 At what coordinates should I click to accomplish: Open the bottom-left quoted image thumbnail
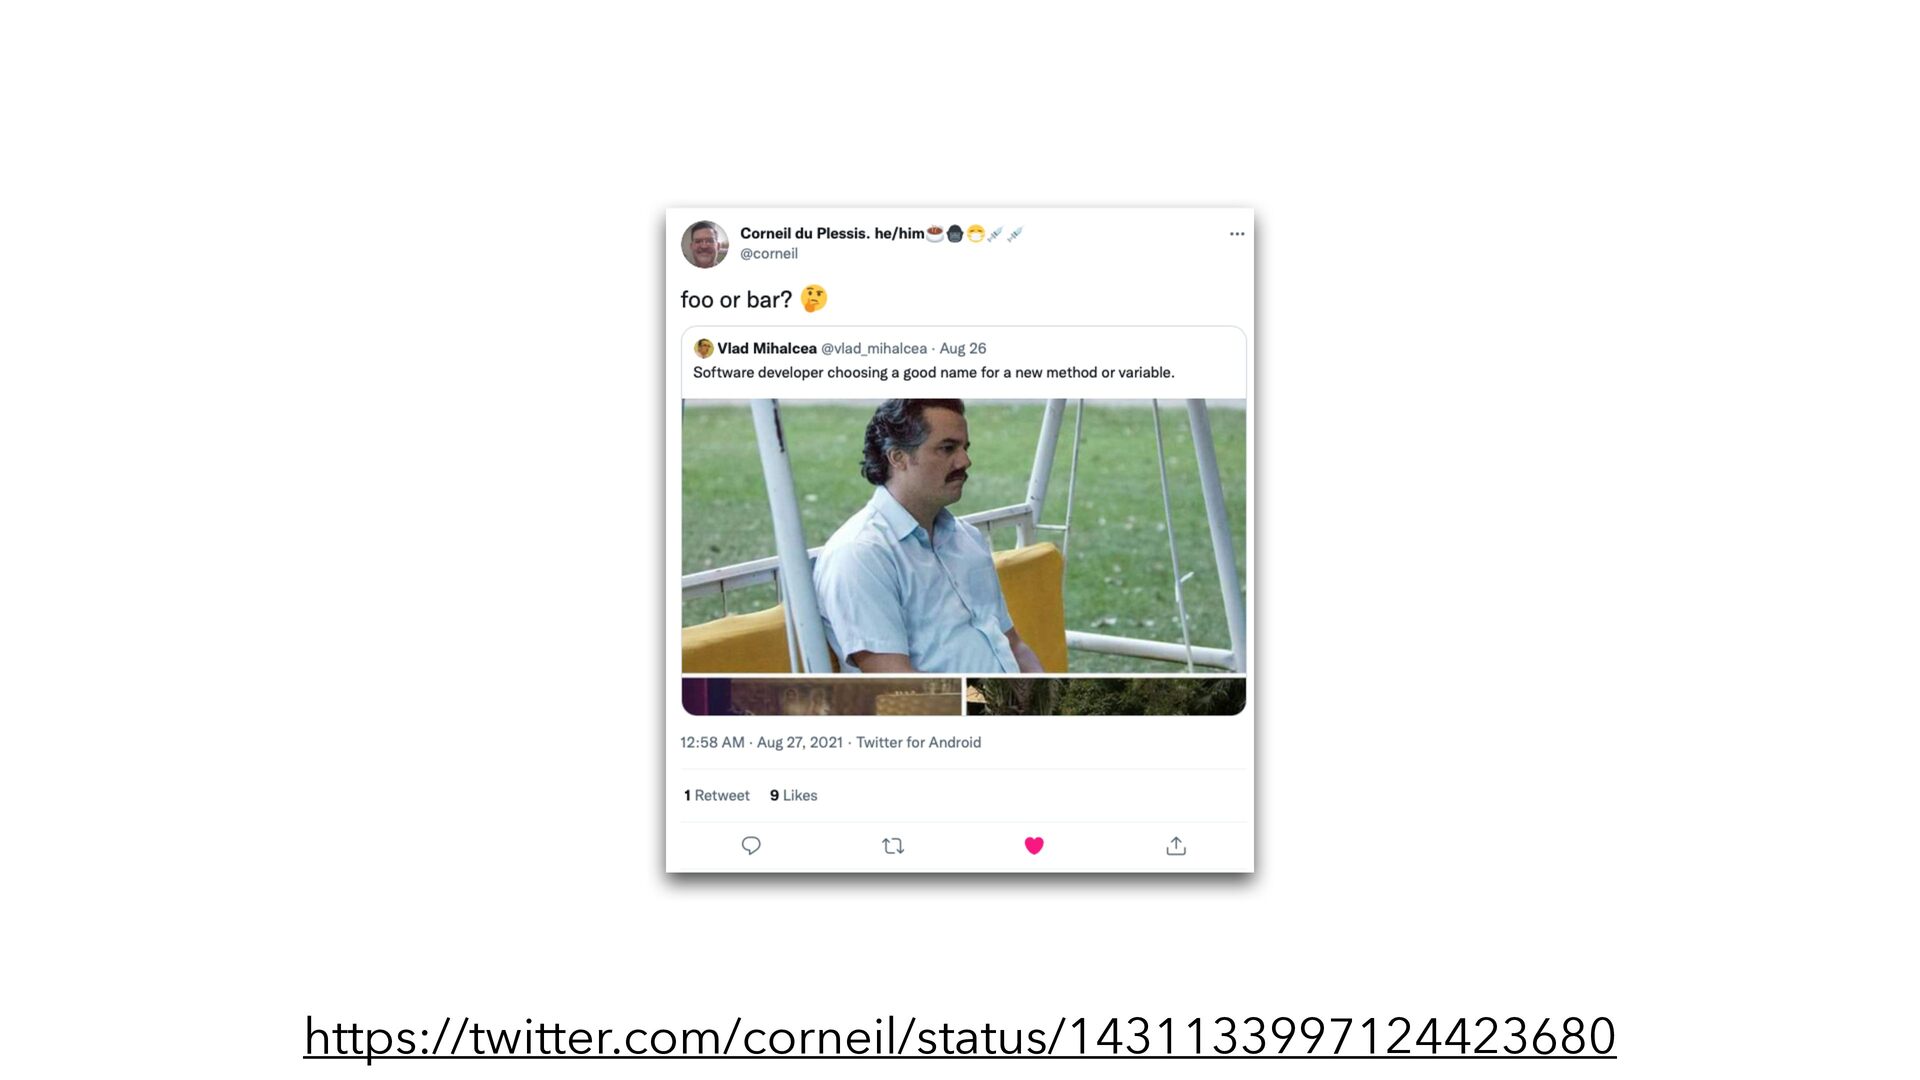pyautogui.click(x=821, y=696)
